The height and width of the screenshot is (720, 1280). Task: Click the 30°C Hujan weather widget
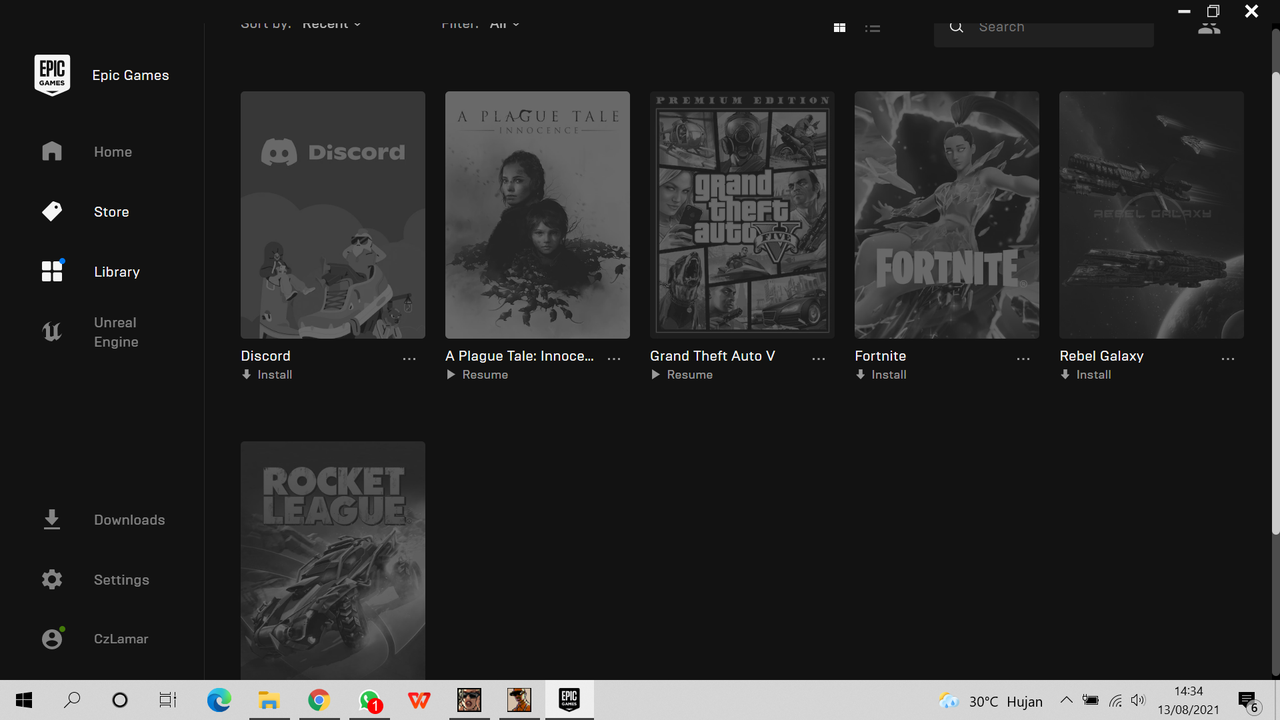click(990, 701)
